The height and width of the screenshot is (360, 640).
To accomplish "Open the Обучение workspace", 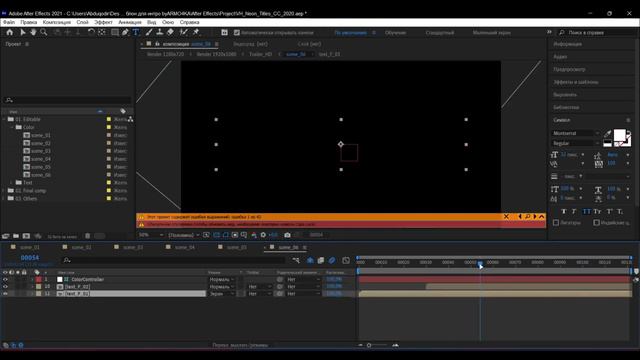I will 396,33.
